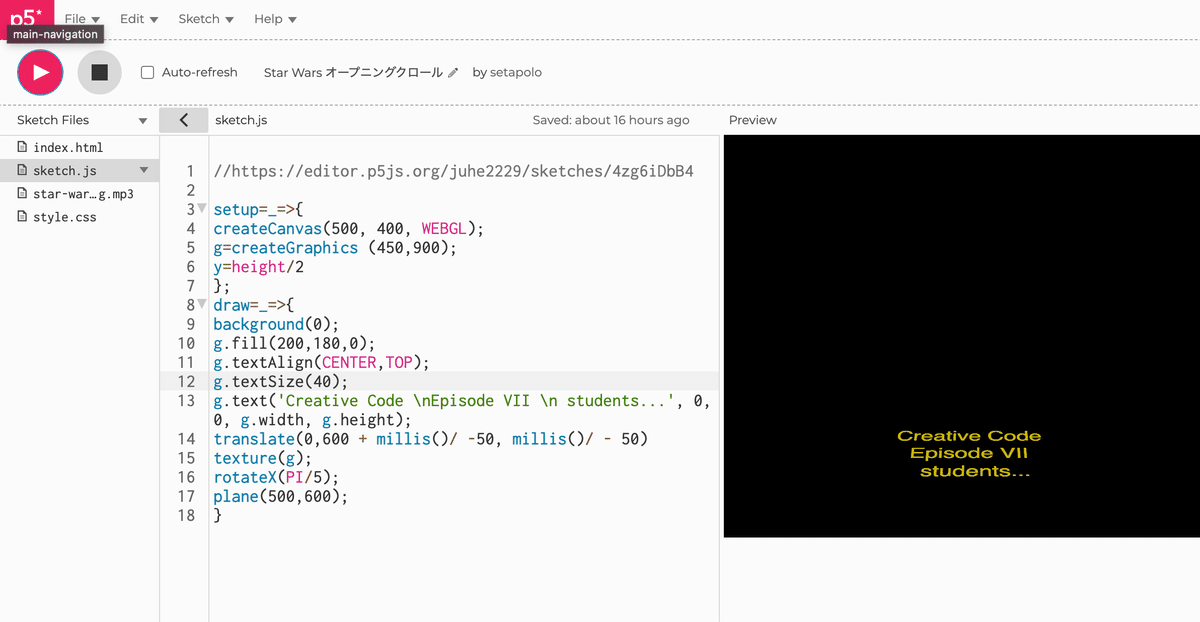This screenshot has width=1200, height=622.
Task: Fold the draw function at line 8
Action: click(x=203, y=304)
